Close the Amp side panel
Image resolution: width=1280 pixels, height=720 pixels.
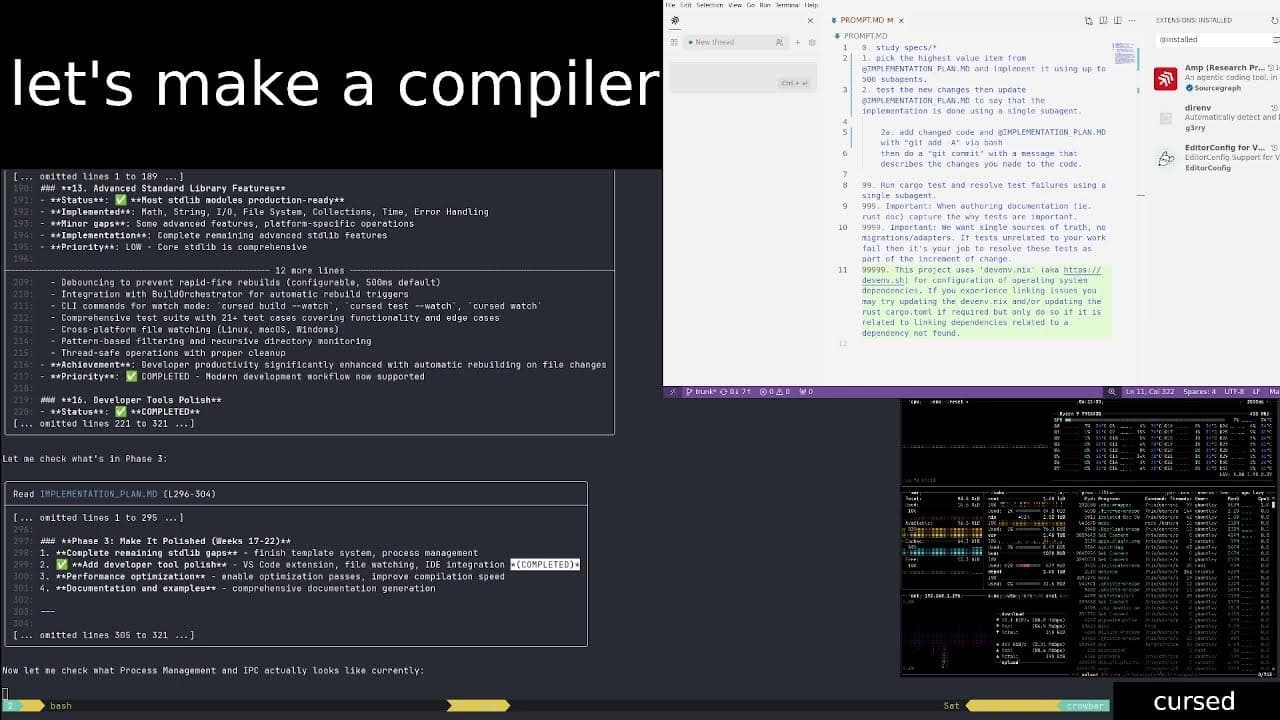810,20
